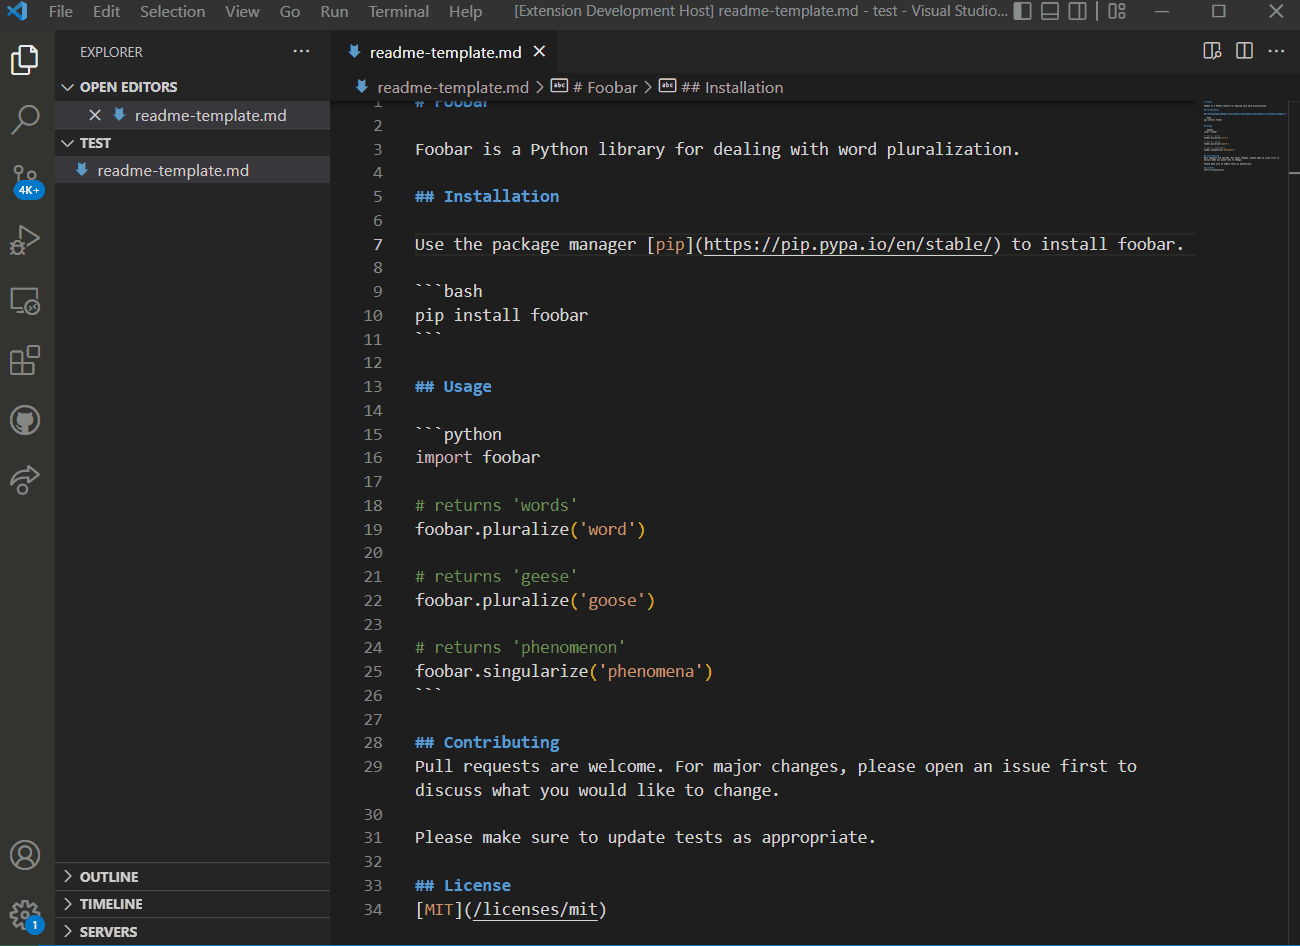This screenshot has height=946, width=1300.
Task: Toggle the primary side bar layout button
Action: [1022, 11]
